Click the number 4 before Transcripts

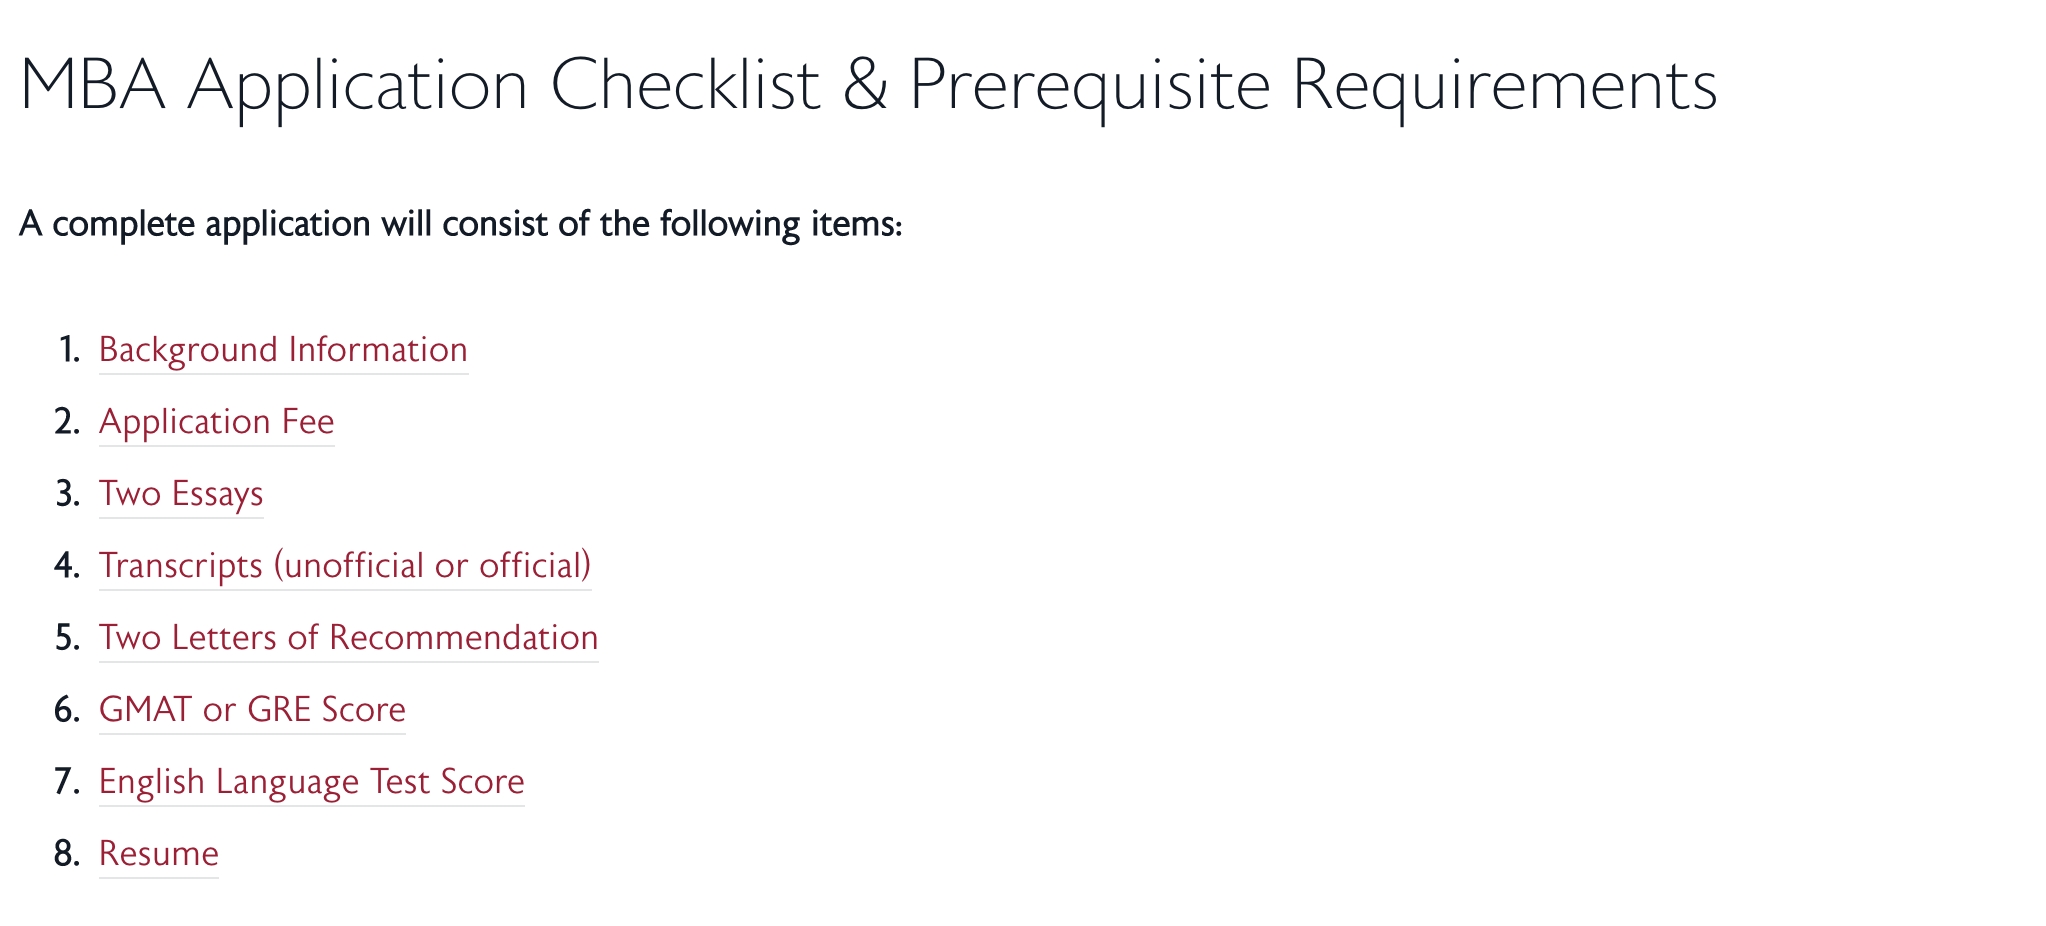pos(67,566)
